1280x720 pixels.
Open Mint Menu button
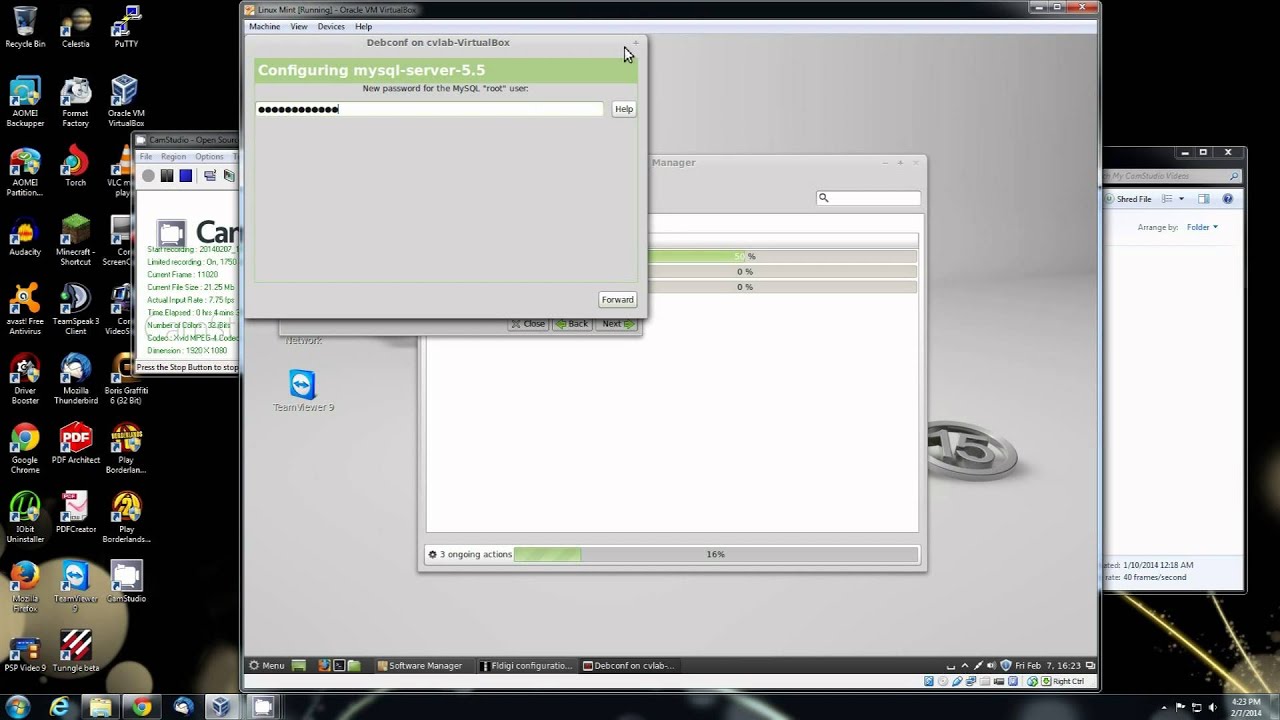coord(267,665)
